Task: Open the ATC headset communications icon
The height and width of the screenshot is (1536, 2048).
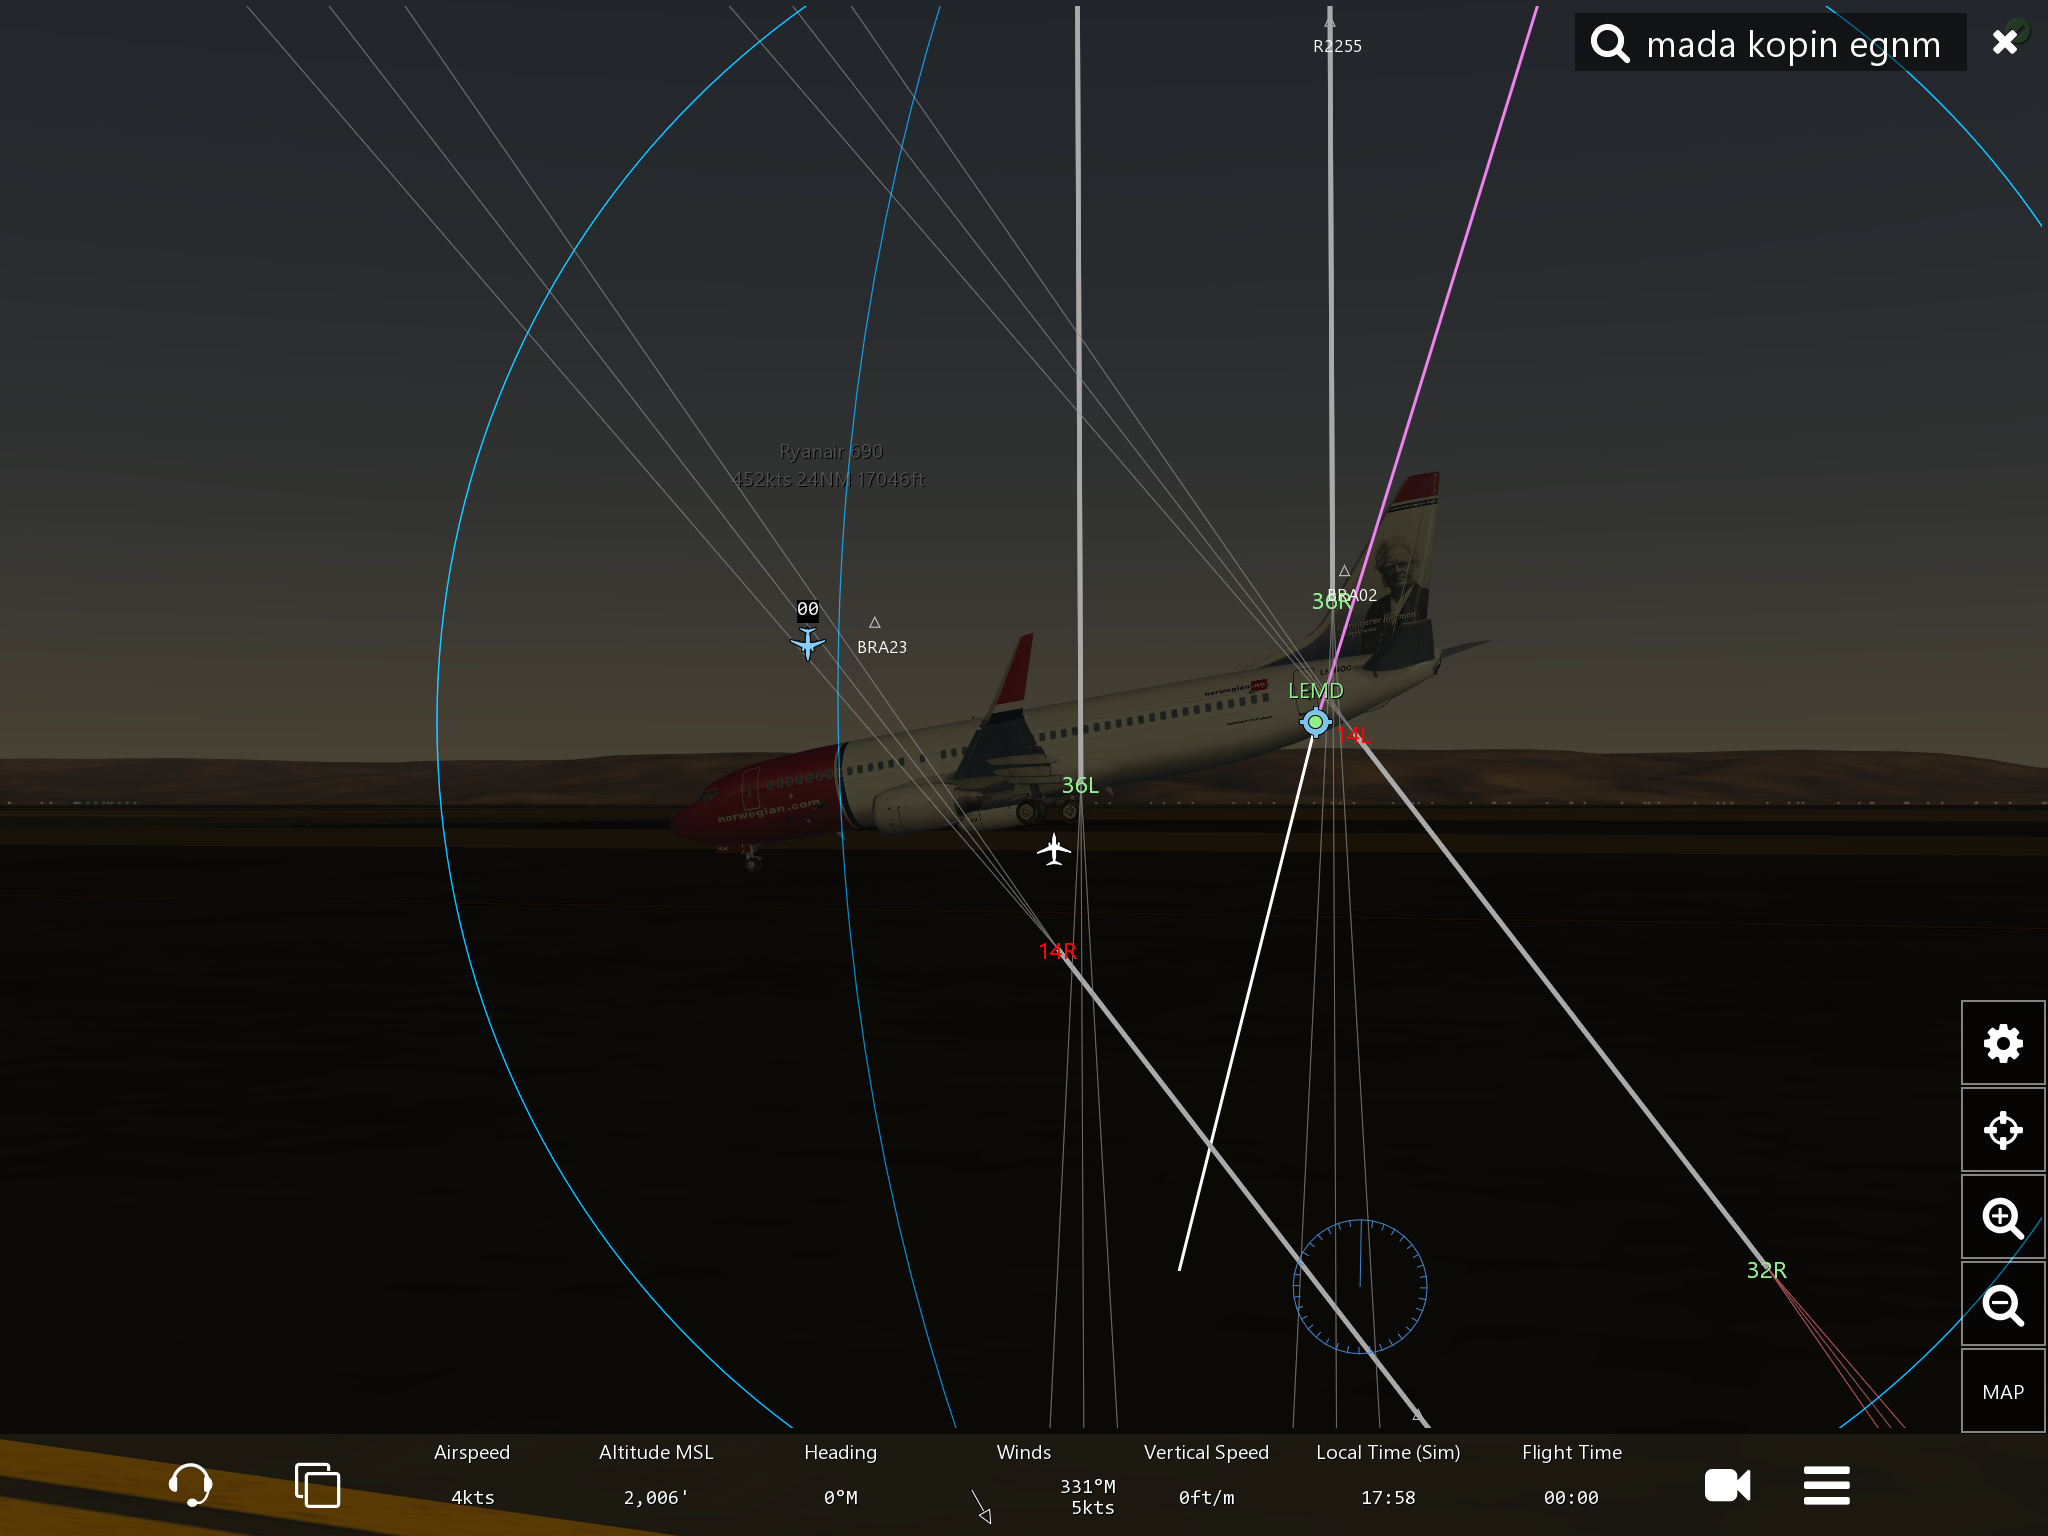Action: point(190,1484)
